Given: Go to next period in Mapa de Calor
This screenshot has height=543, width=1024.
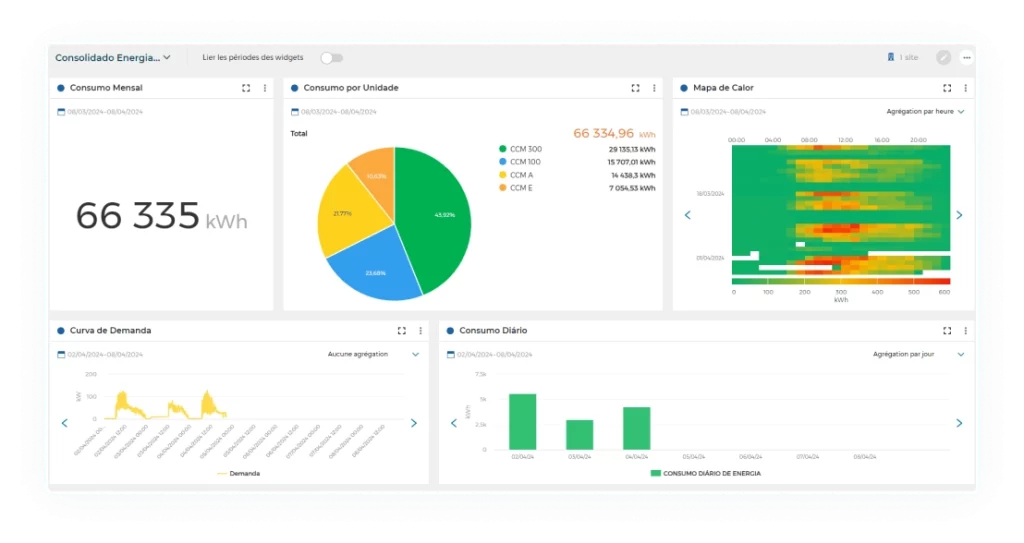Looking at the screenshot, I should click(959, 215).
